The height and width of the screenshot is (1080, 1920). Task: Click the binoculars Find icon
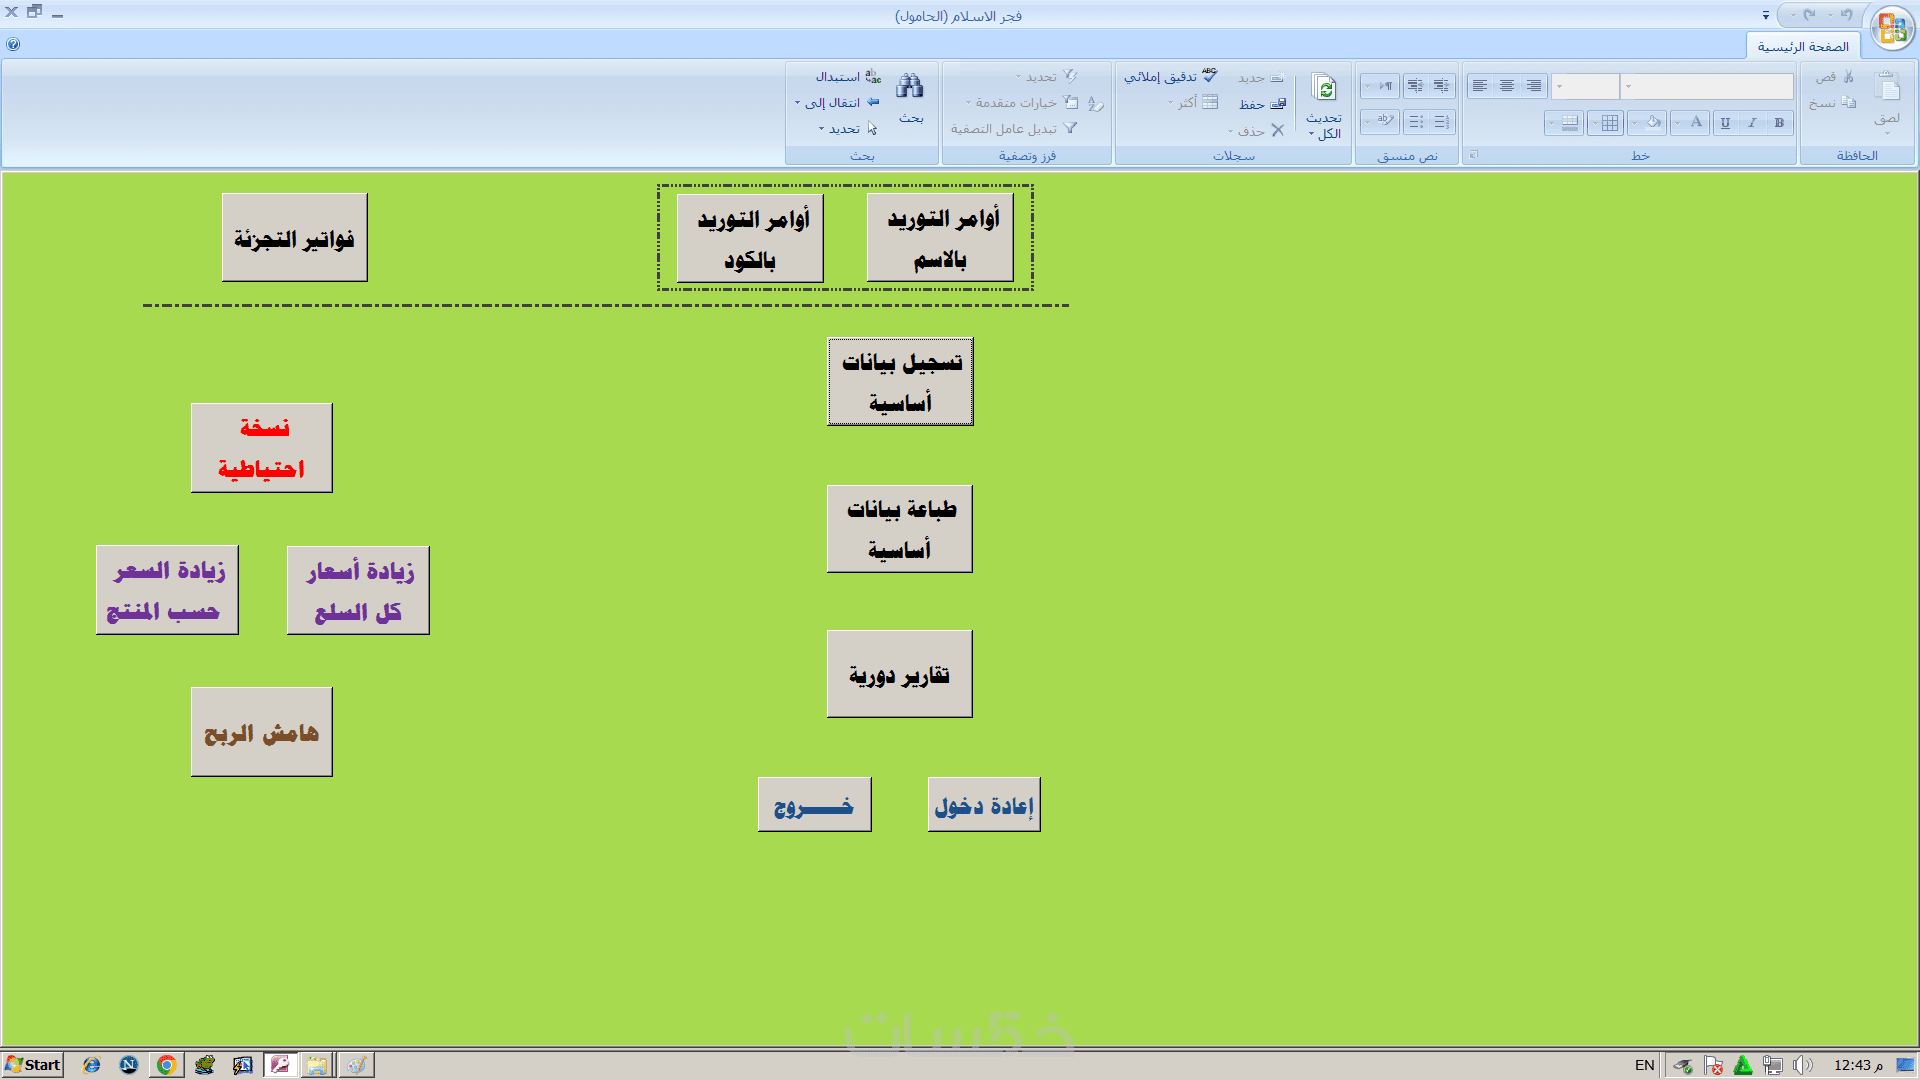(909, 87)
